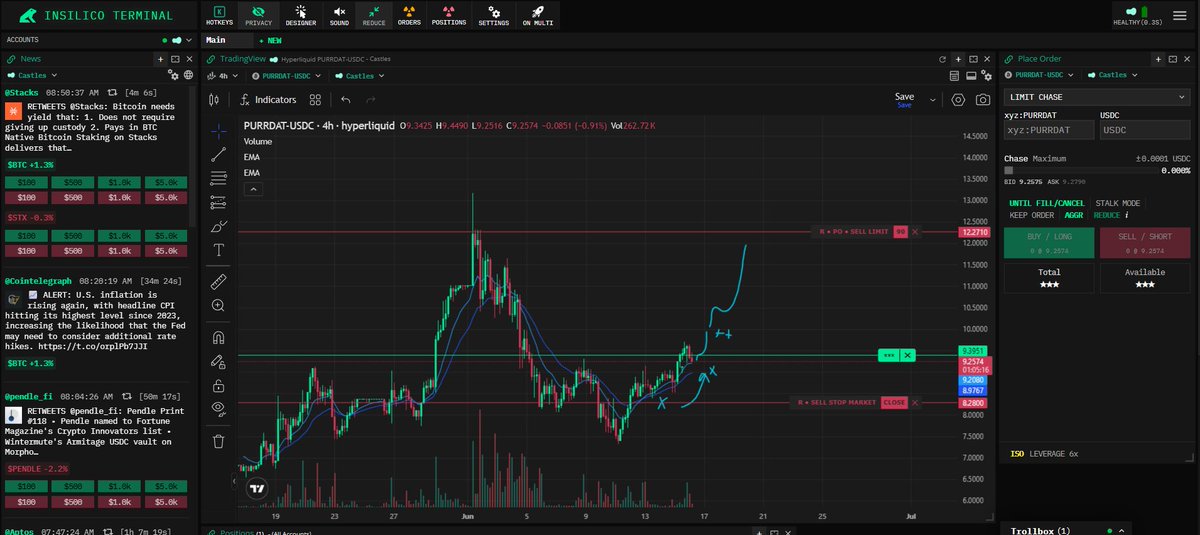Open PURRDAT-USDC dropdown in Place Order
Screen dimensions: 1200x535
point(1039,75)
